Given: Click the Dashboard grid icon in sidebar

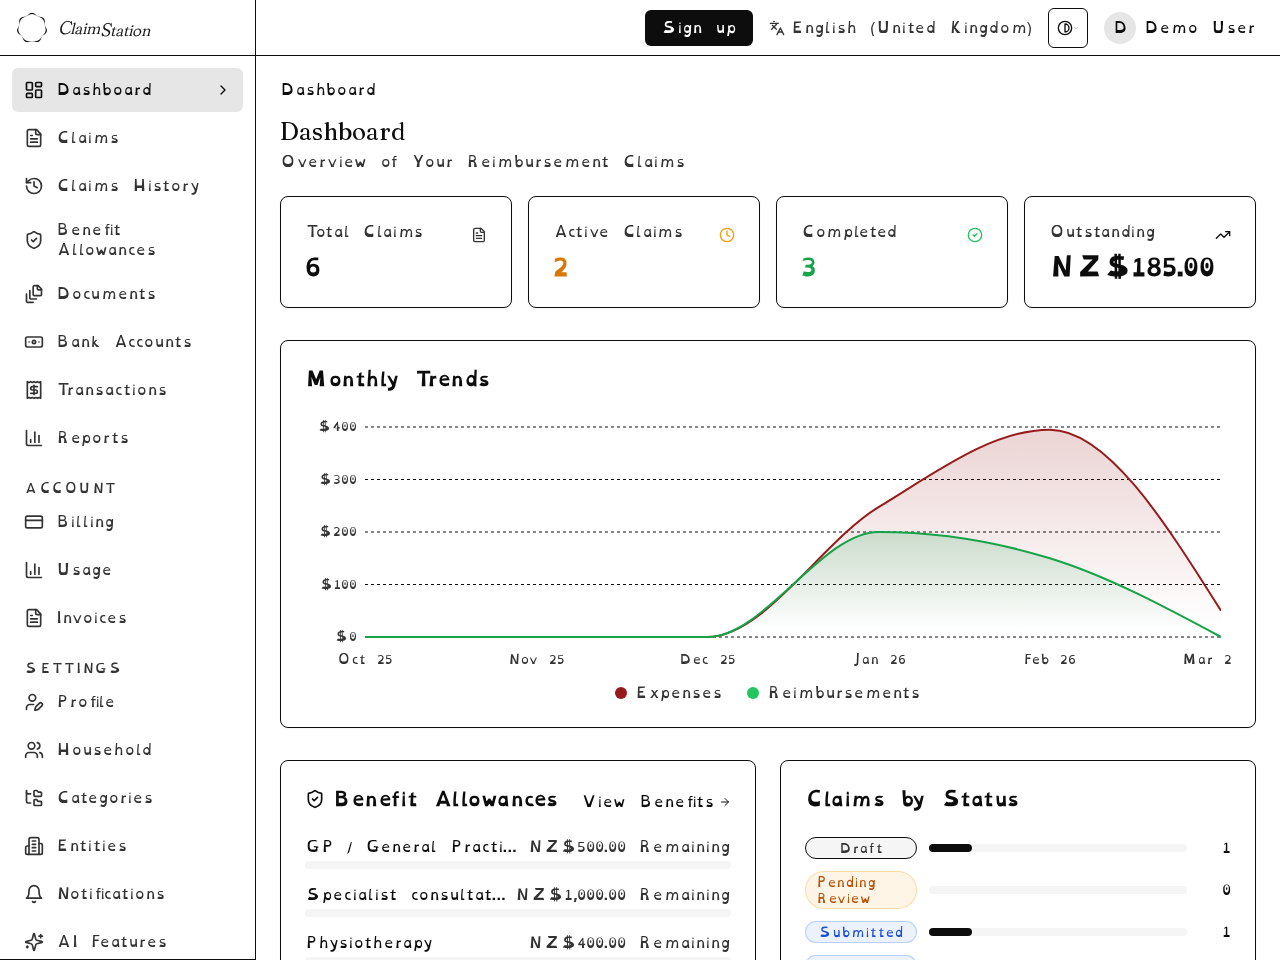Looking at the screenshot, I should point(34,90).
